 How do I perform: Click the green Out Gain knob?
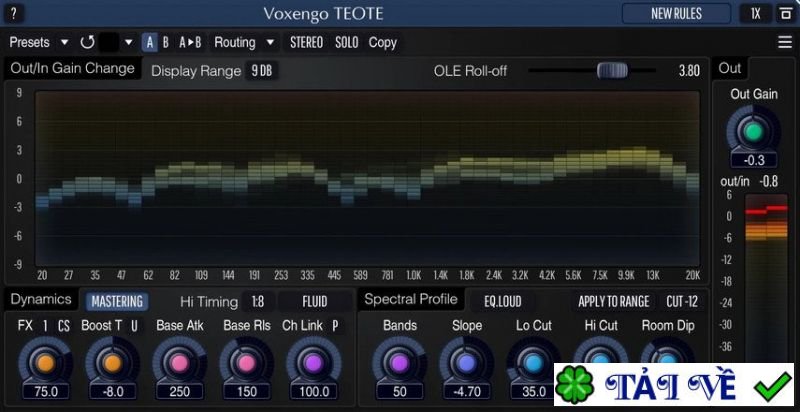tap(754, 132)
